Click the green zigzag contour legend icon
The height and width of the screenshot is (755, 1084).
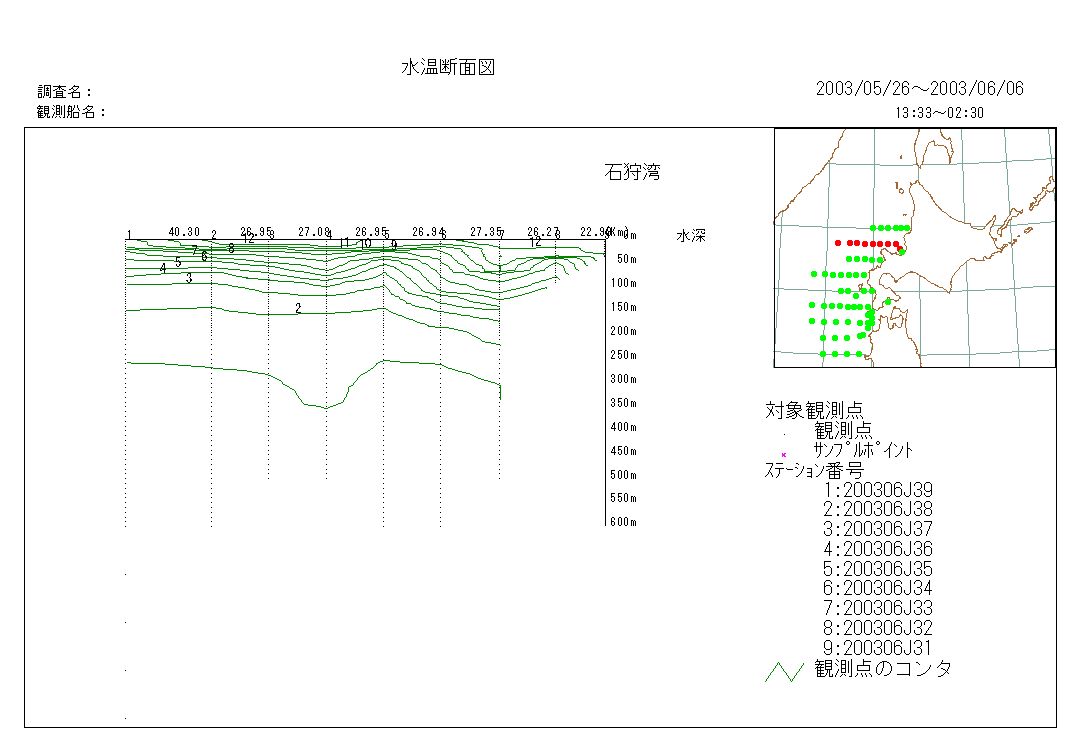click(784, 672)
